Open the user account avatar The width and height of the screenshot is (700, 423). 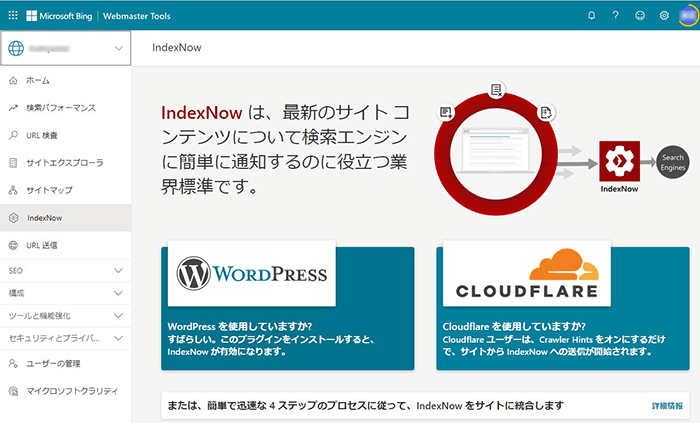coord(688,16)
